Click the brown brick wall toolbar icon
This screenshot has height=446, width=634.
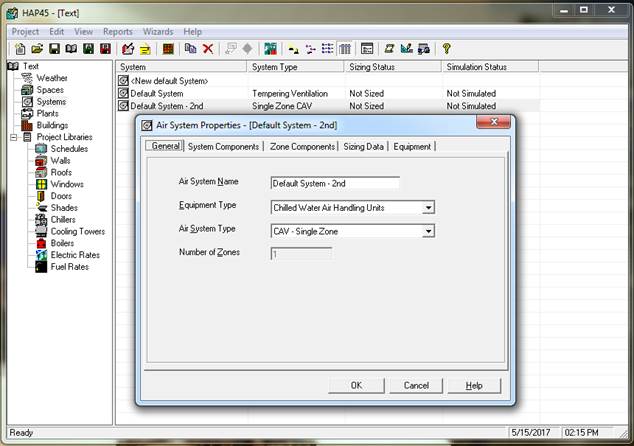(x=168, y=49)
